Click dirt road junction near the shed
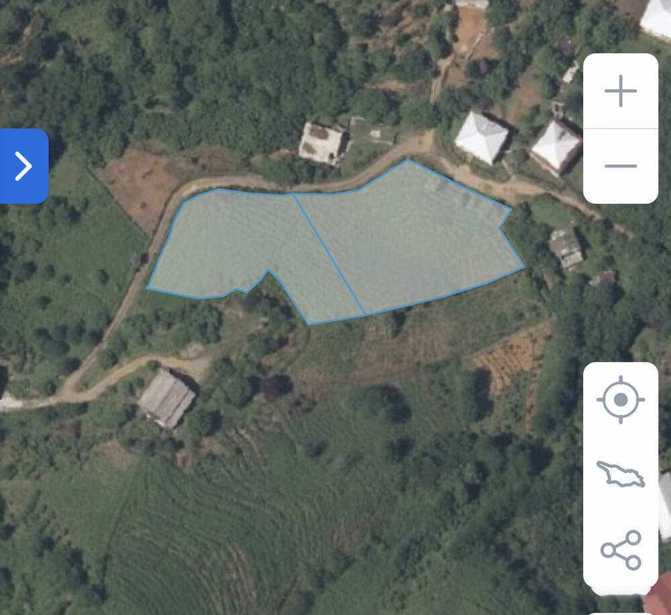 coord(73,387)
